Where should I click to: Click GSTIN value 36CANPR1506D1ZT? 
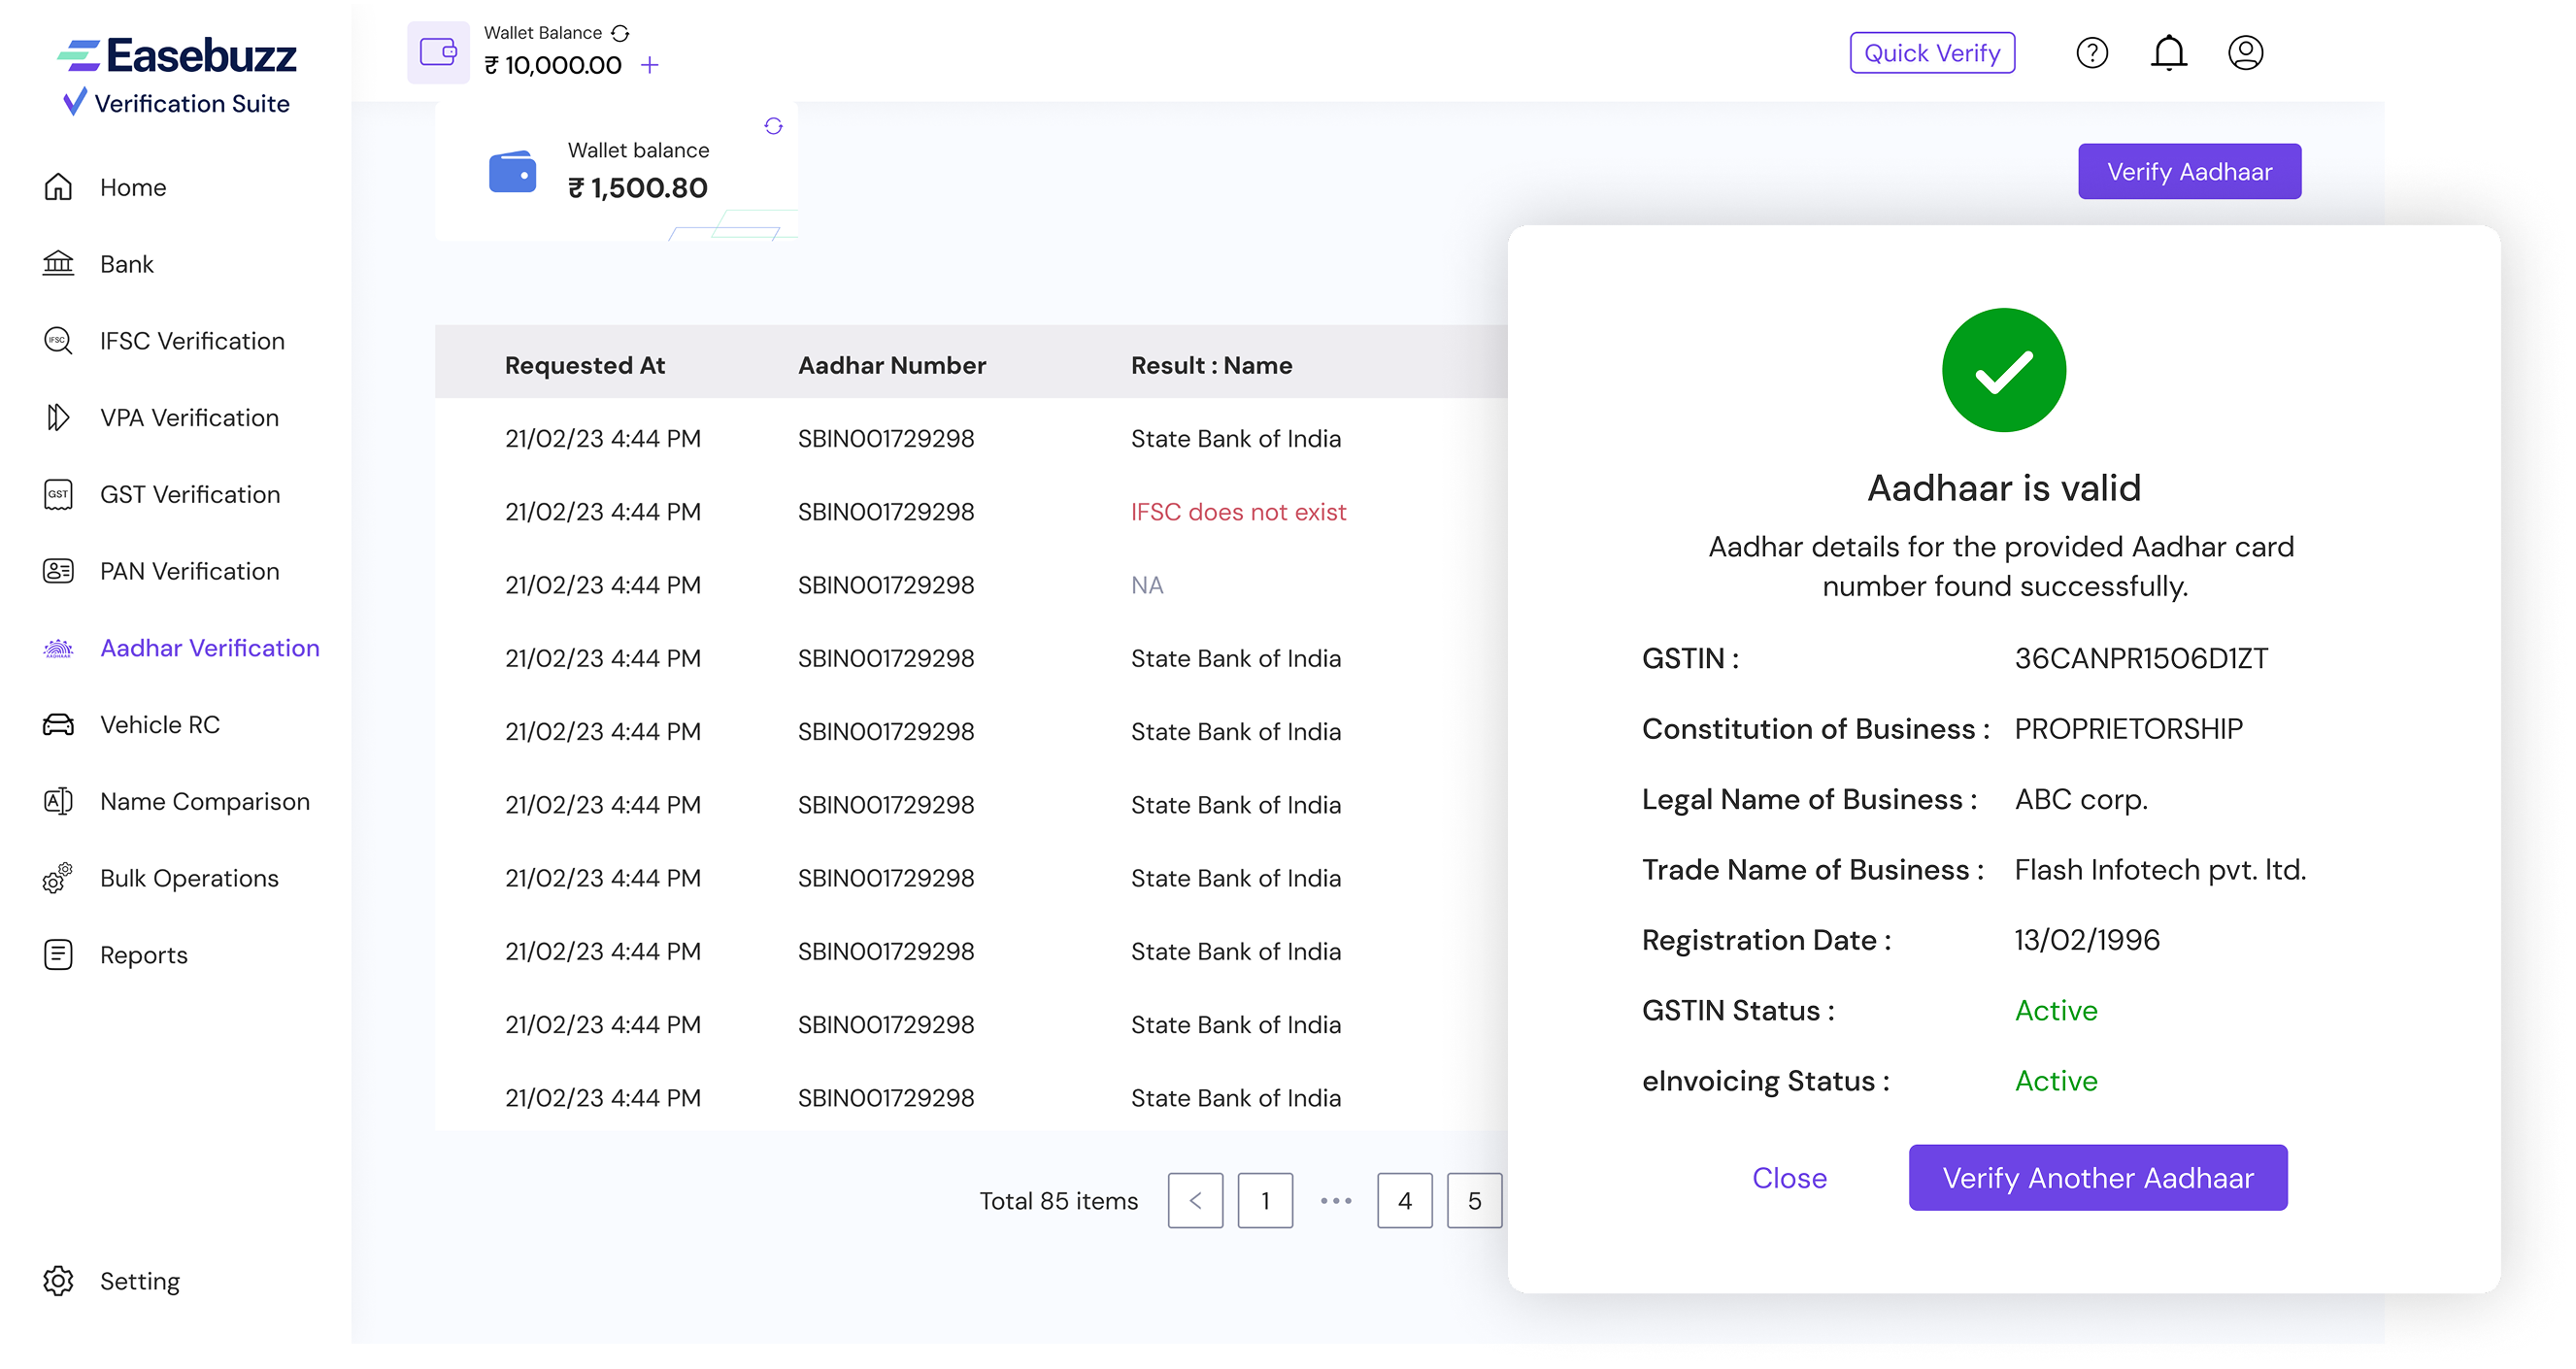2140,659
